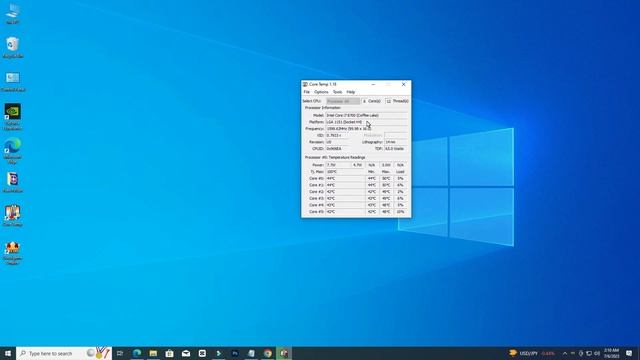Click the Platform field showing LGA 1151

pyautogui.click(x=367, y=122)
